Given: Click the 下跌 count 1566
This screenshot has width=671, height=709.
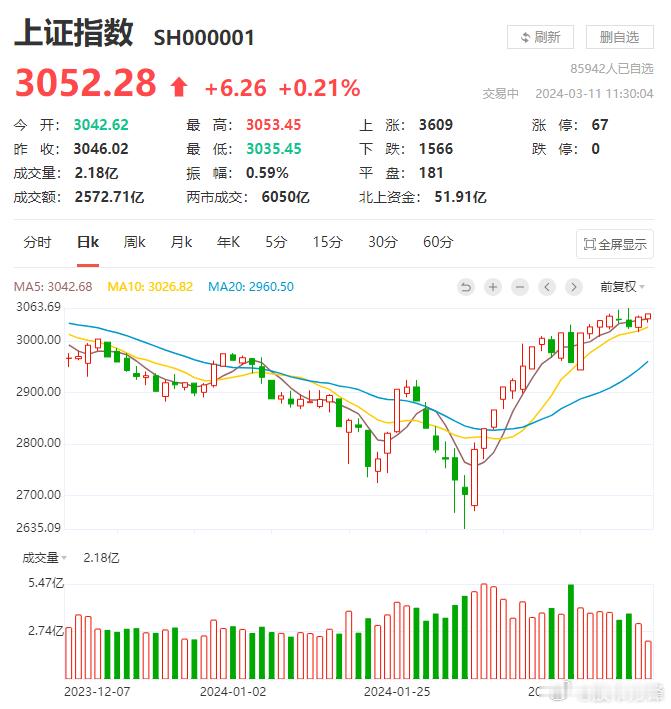Looking at the screenshot, I should [436, 149].
